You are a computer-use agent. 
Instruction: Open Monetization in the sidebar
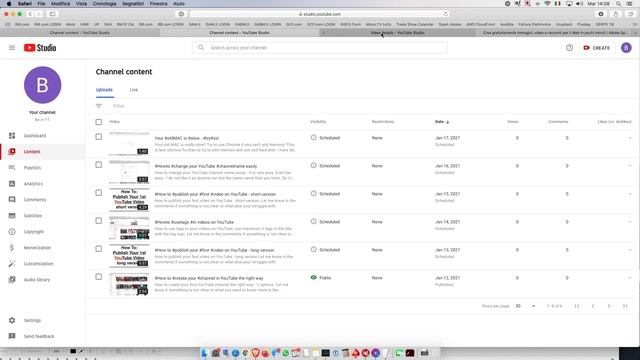pos(42,248)
